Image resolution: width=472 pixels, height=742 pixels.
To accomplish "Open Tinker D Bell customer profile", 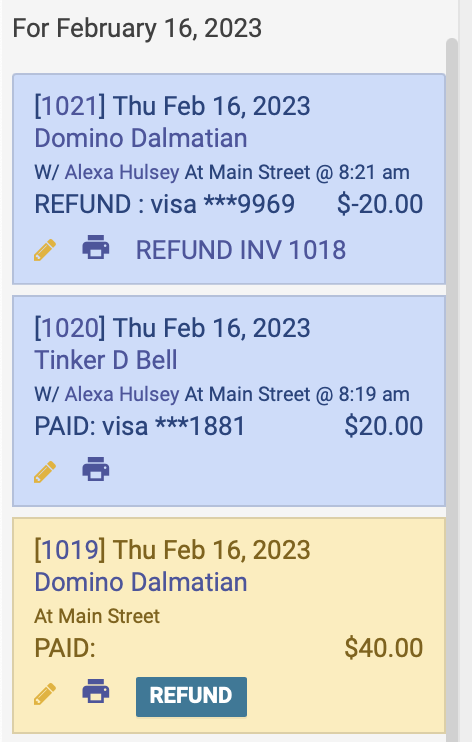I will click(x=106, y=360).
